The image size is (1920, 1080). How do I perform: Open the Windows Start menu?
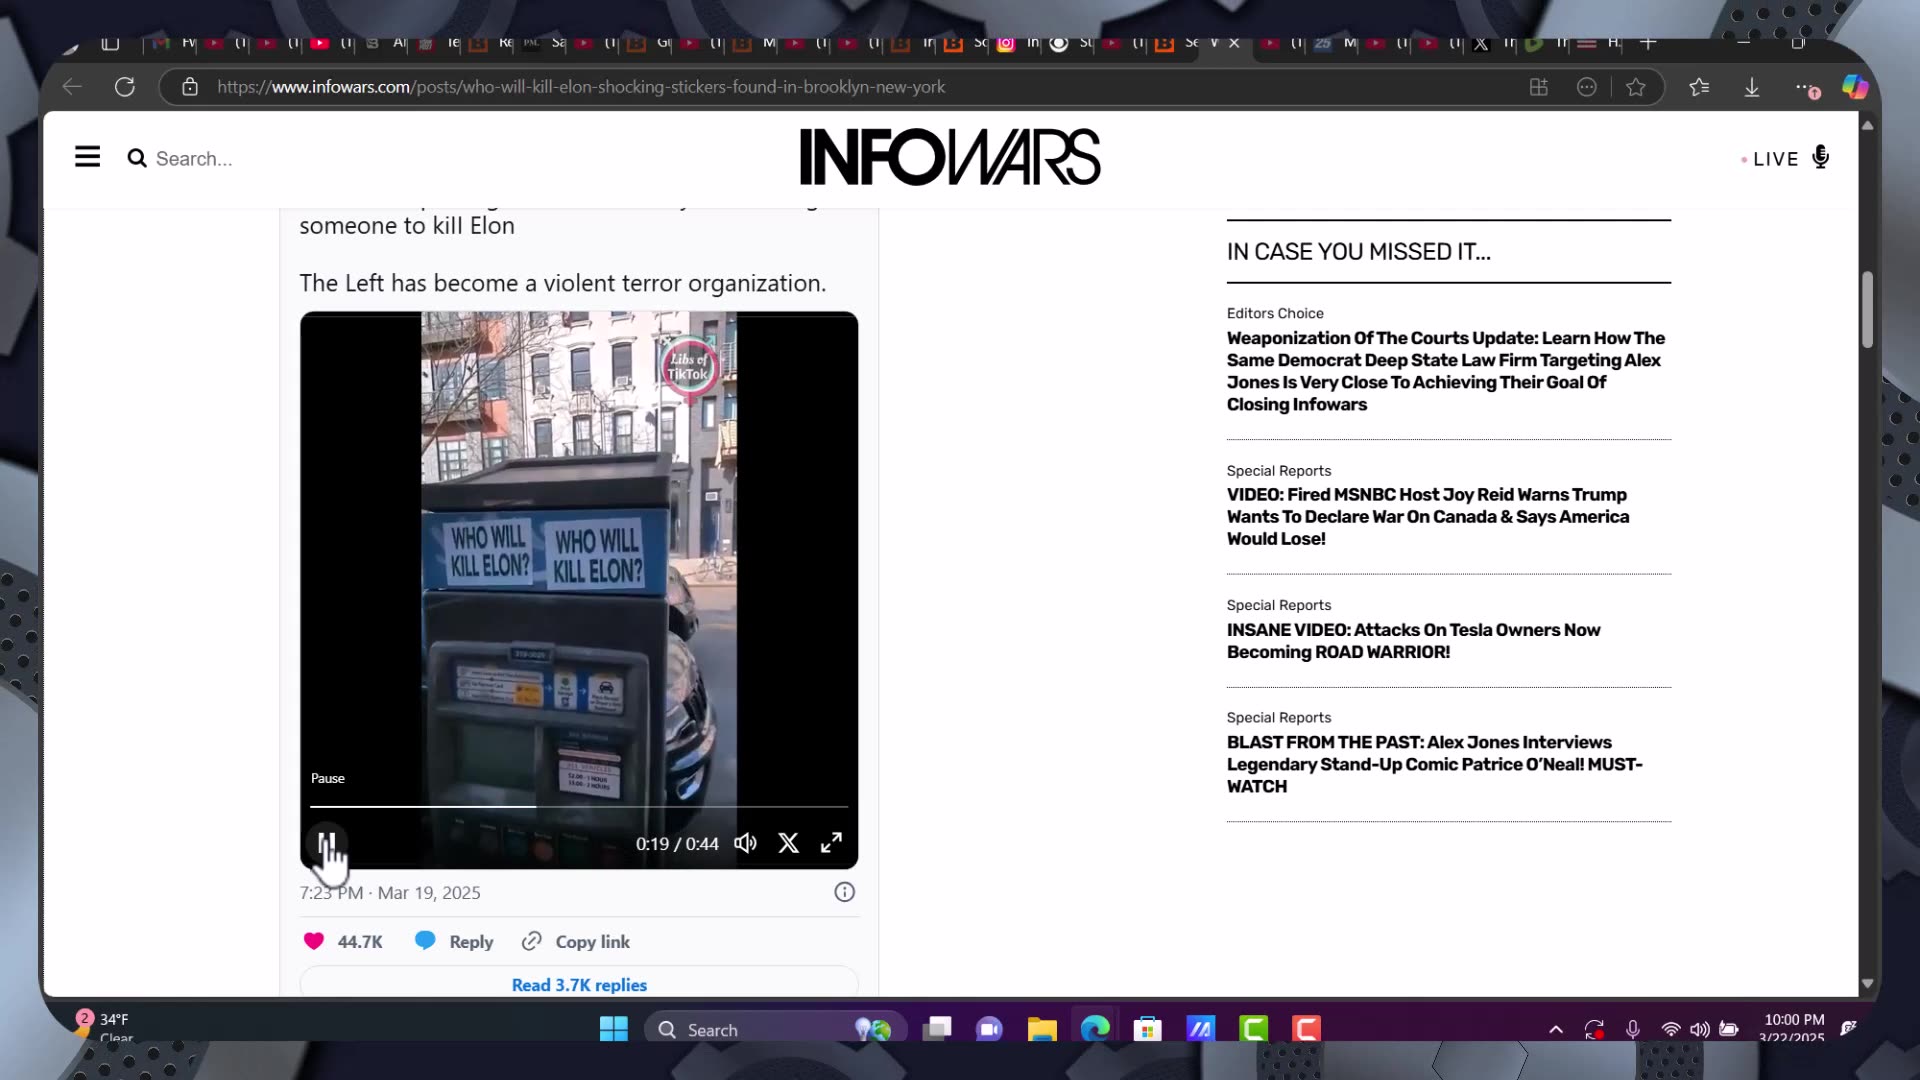coord(613,1029)
